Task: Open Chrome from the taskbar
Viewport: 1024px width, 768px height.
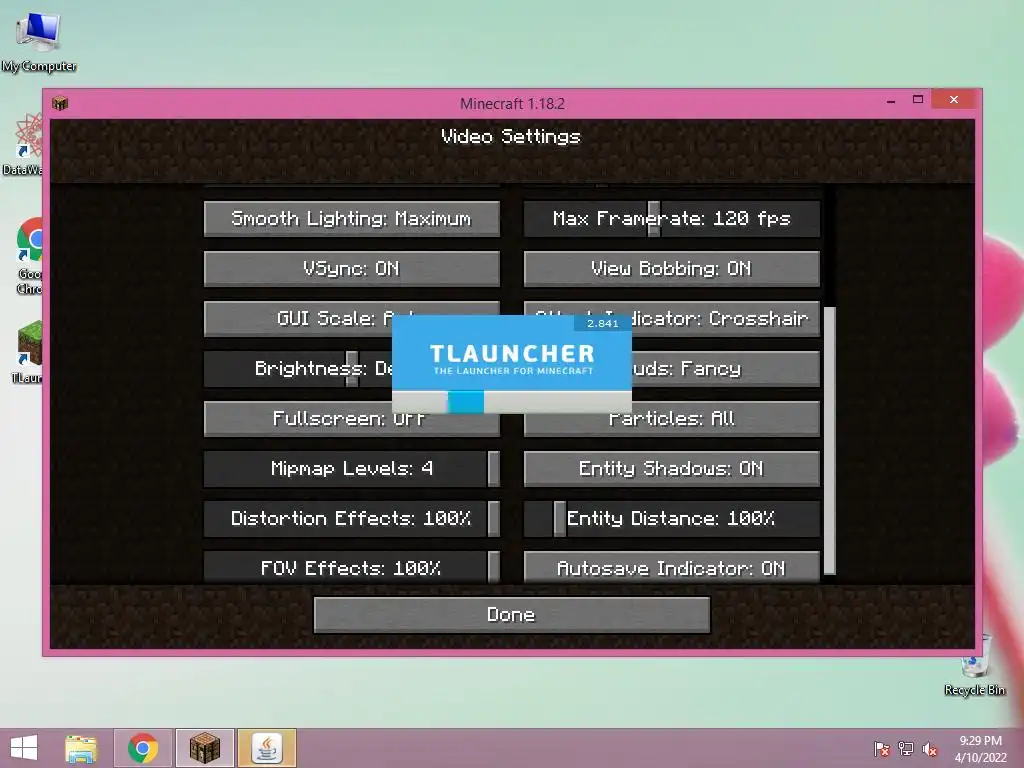Action: point(143,748)
